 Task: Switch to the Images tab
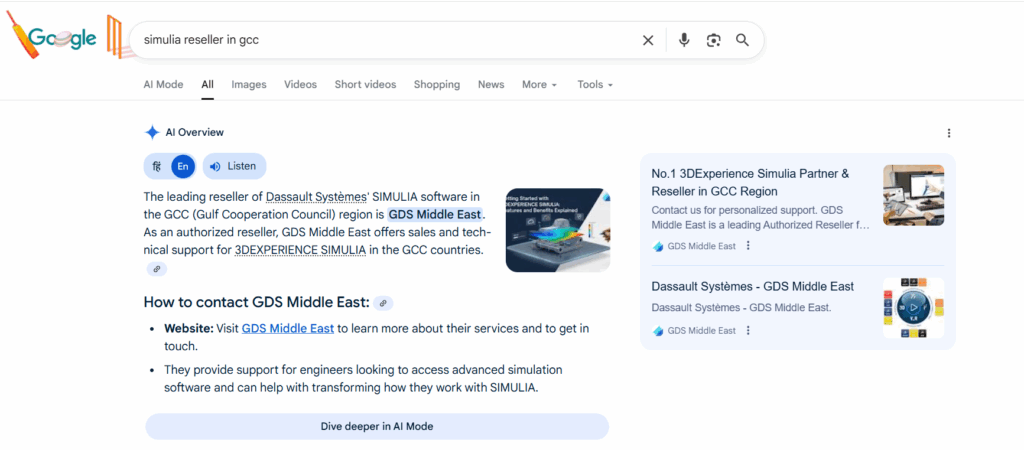(x=249, y=85)
